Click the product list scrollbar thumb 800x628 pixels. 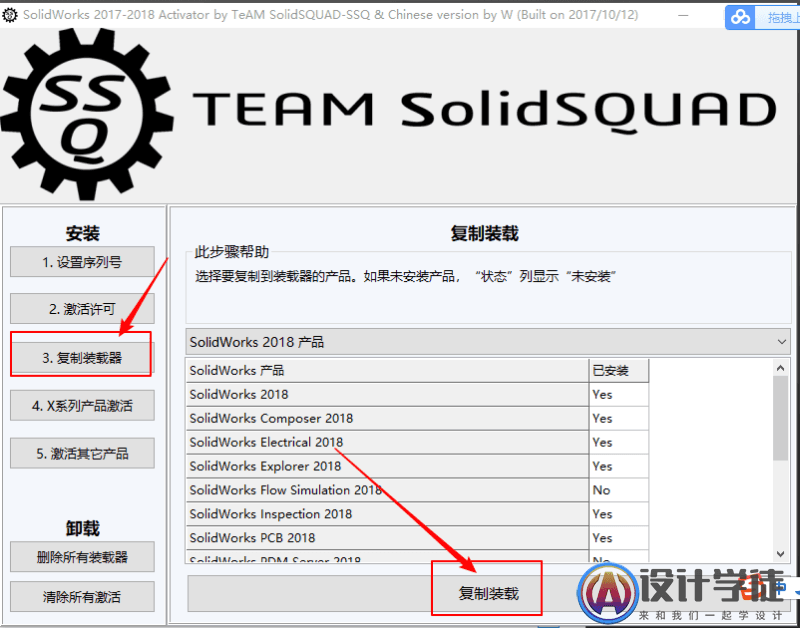781,418
